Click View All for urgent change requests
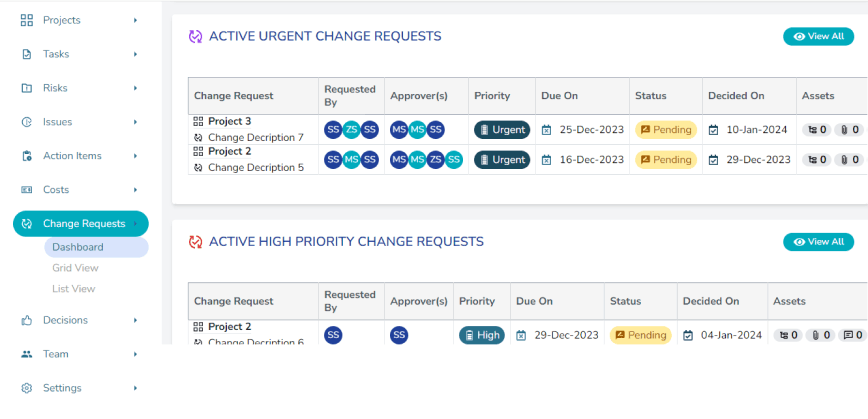Viewport: 868px width, 419px height. pyautogui.click(x=818, y=36)
